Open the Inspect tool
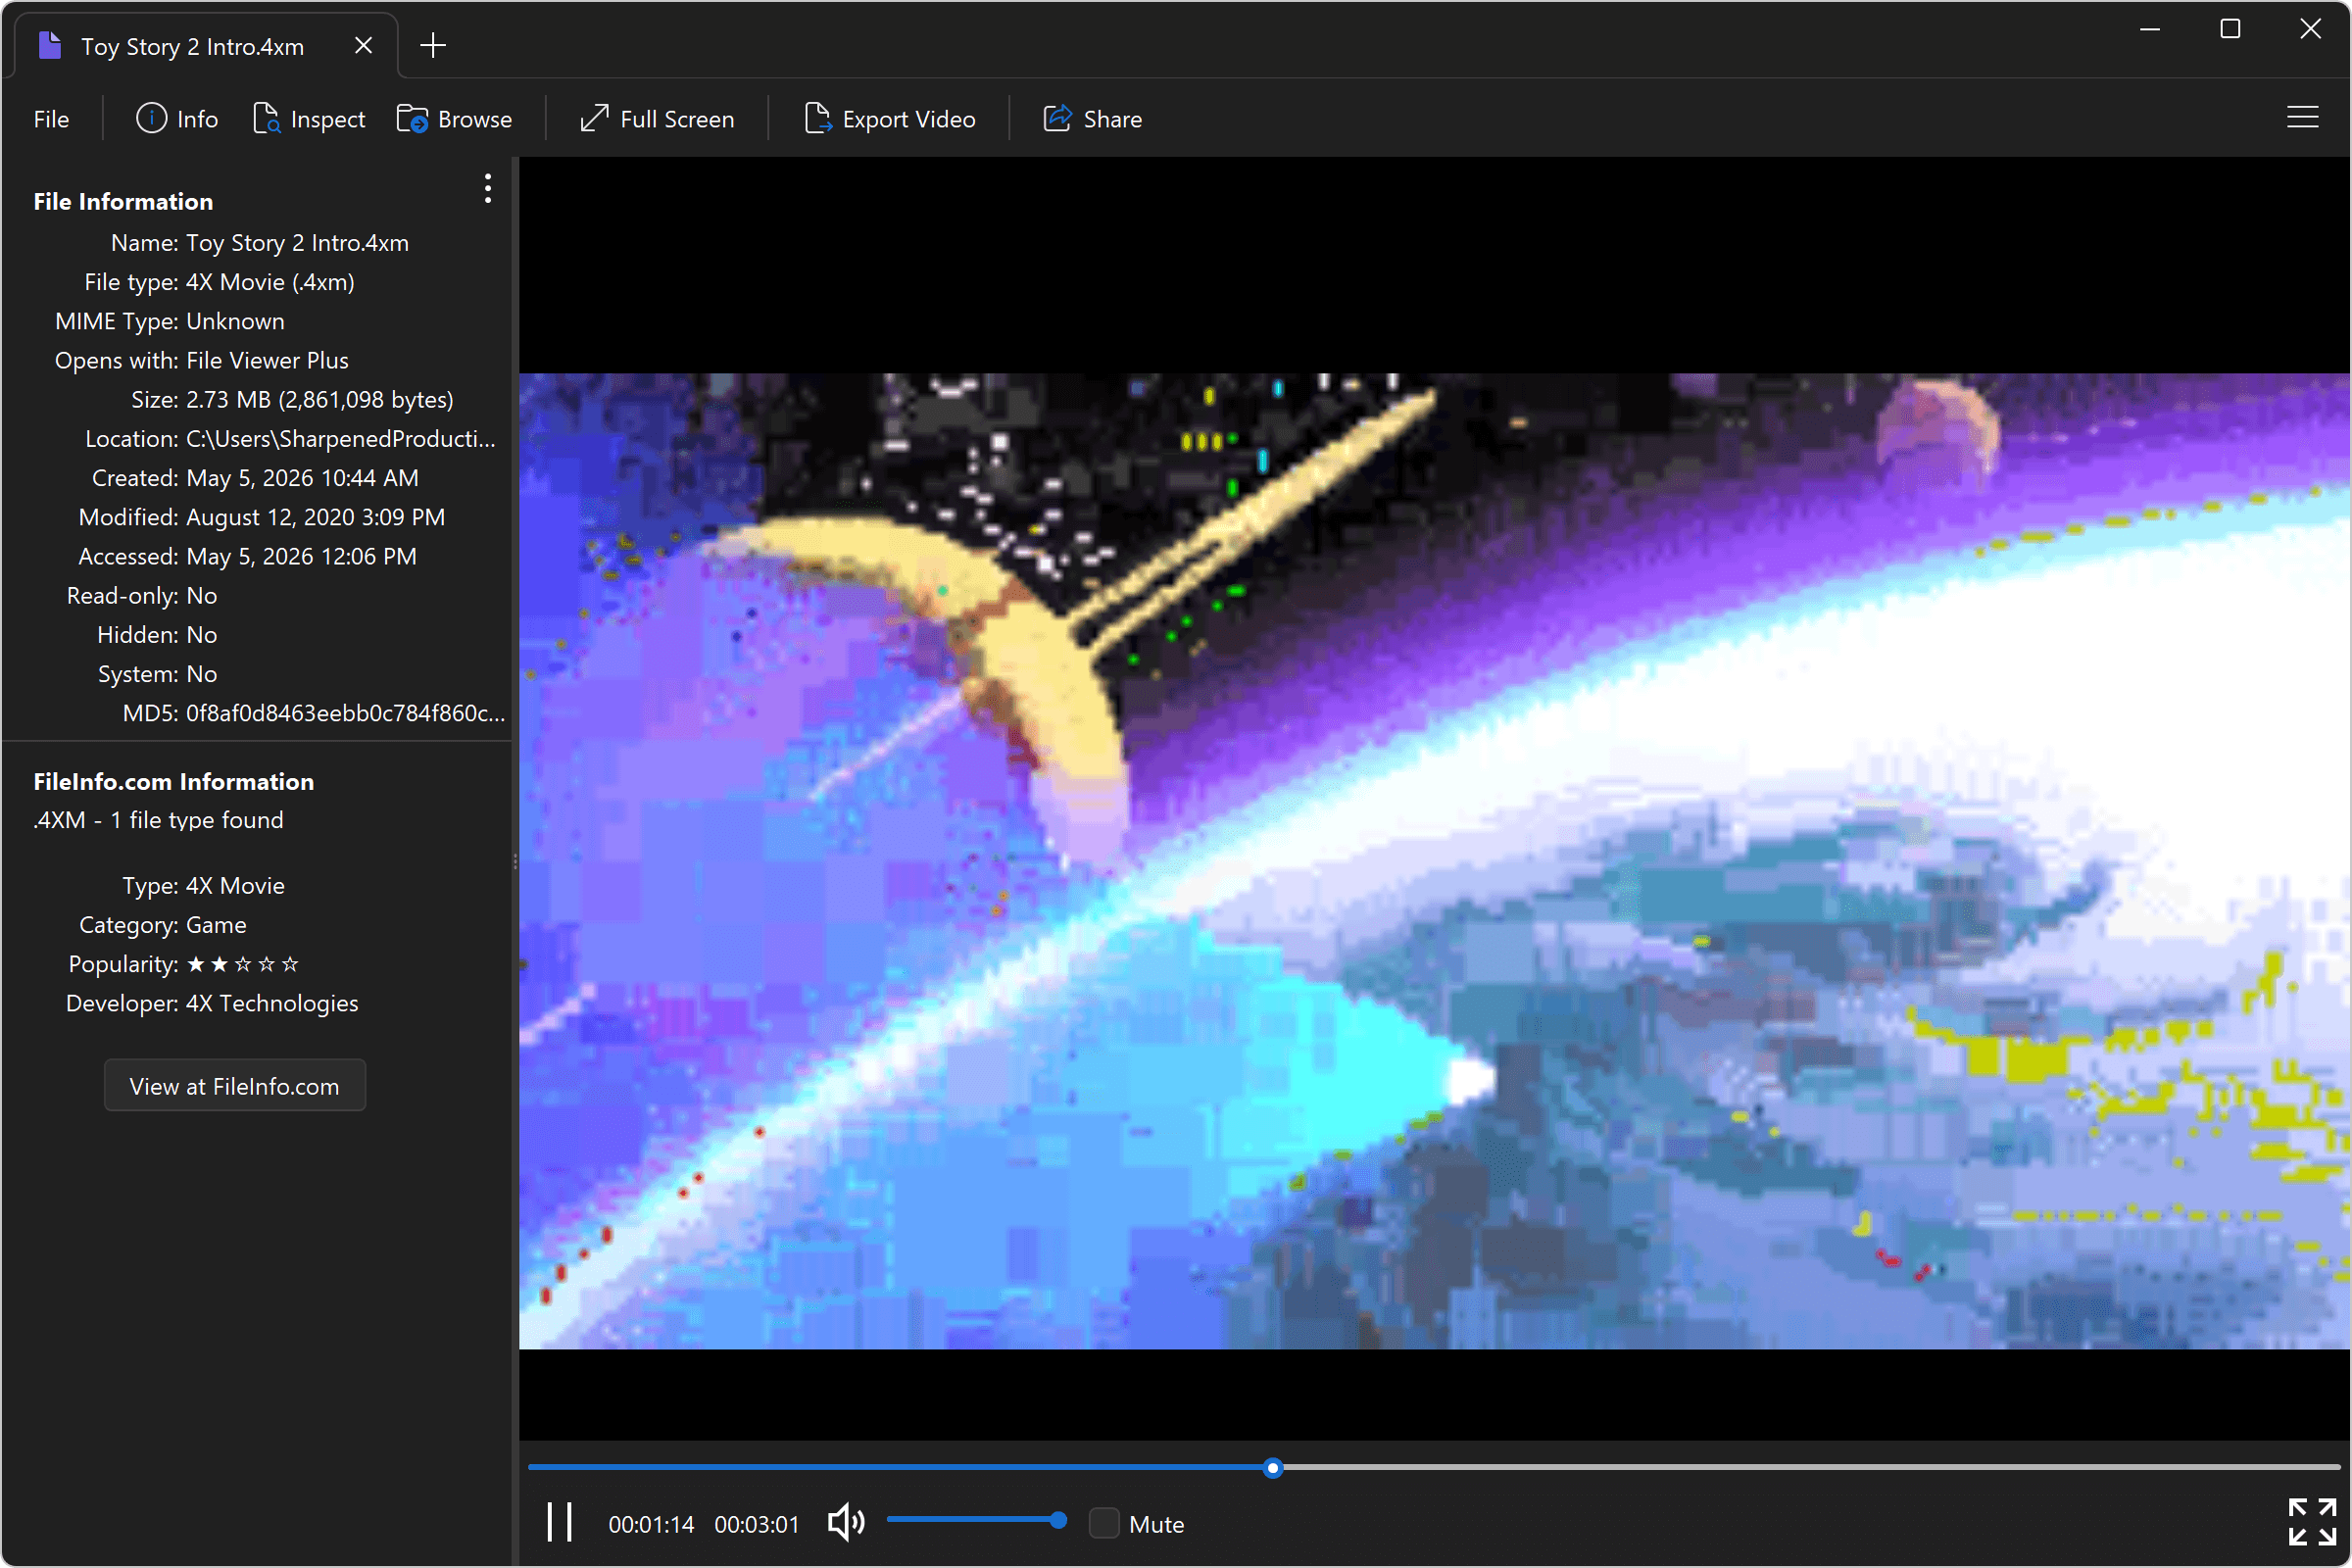This screenshot has height=1568, width=2352. coord(309,119)
